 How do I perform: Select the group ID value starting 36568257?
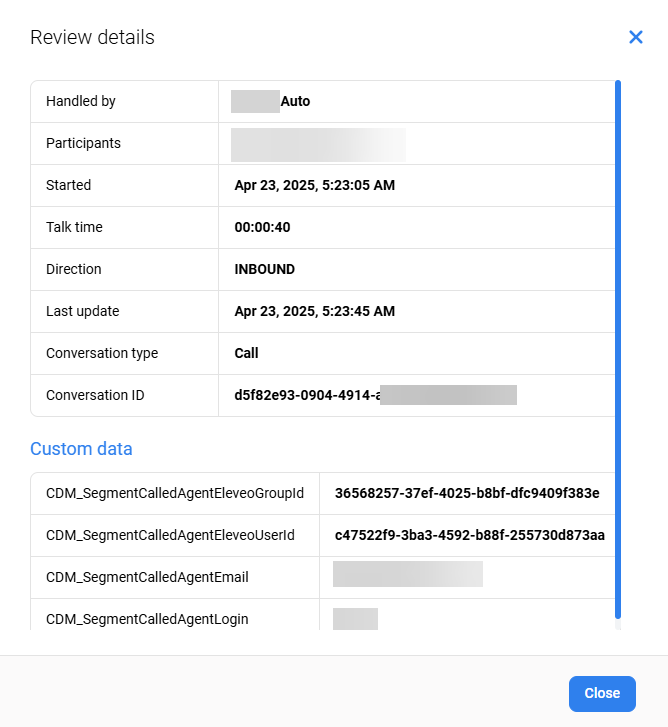467,493
